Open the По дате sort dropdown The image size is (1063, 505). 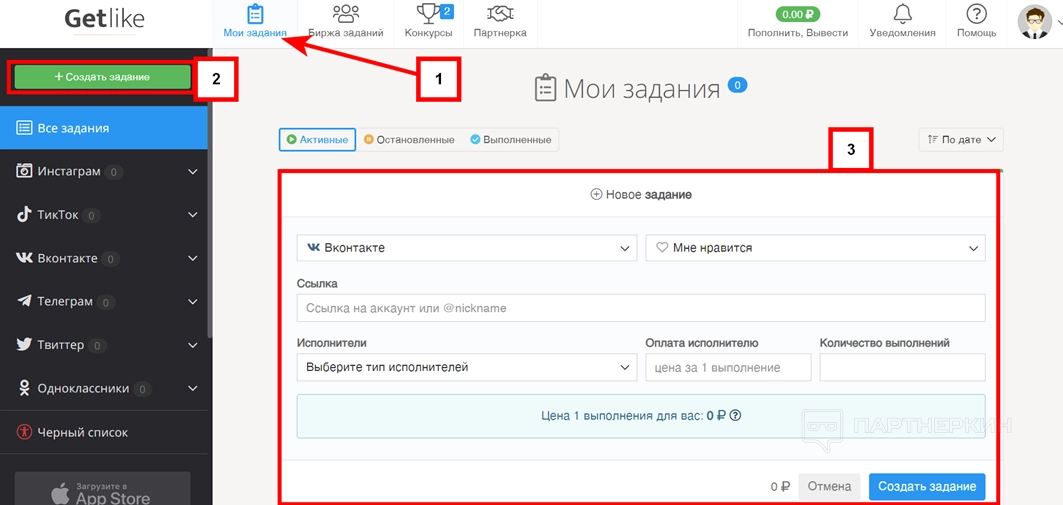coord(961,140)
